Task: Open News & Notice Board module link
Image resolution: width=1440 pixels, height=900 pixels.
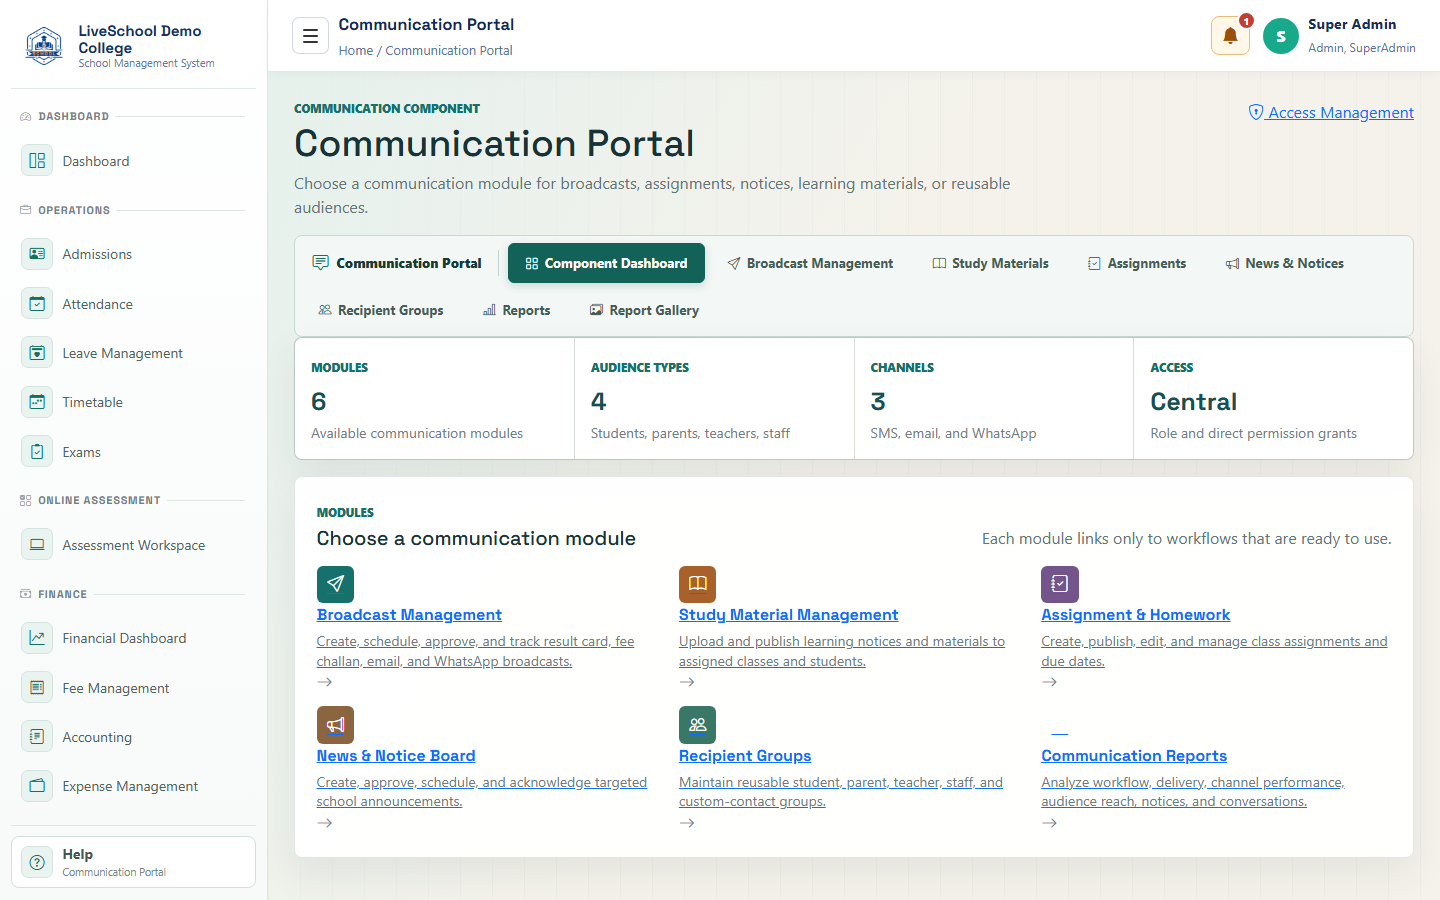Action: pos(396,755)
